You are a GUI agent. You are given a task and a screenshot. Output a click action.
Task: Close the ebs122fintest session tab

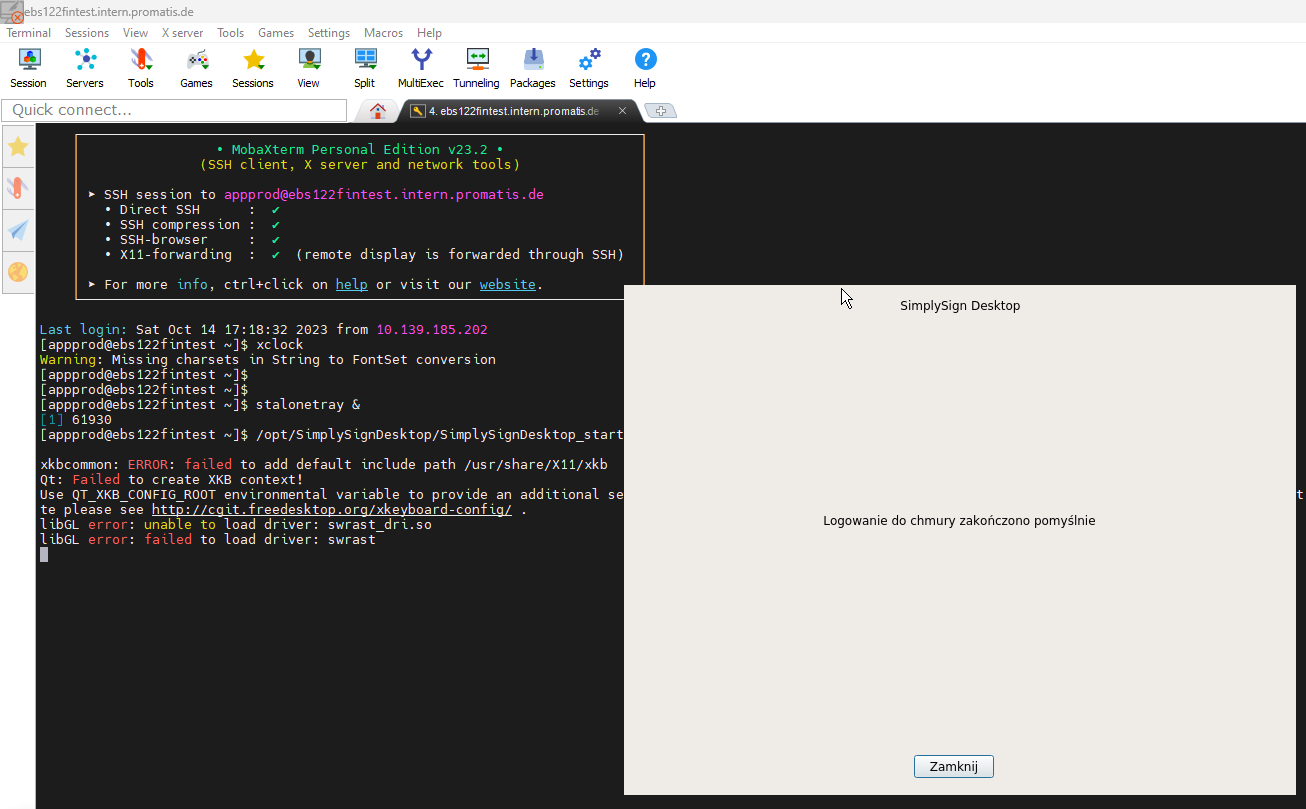tap(622, 111)
